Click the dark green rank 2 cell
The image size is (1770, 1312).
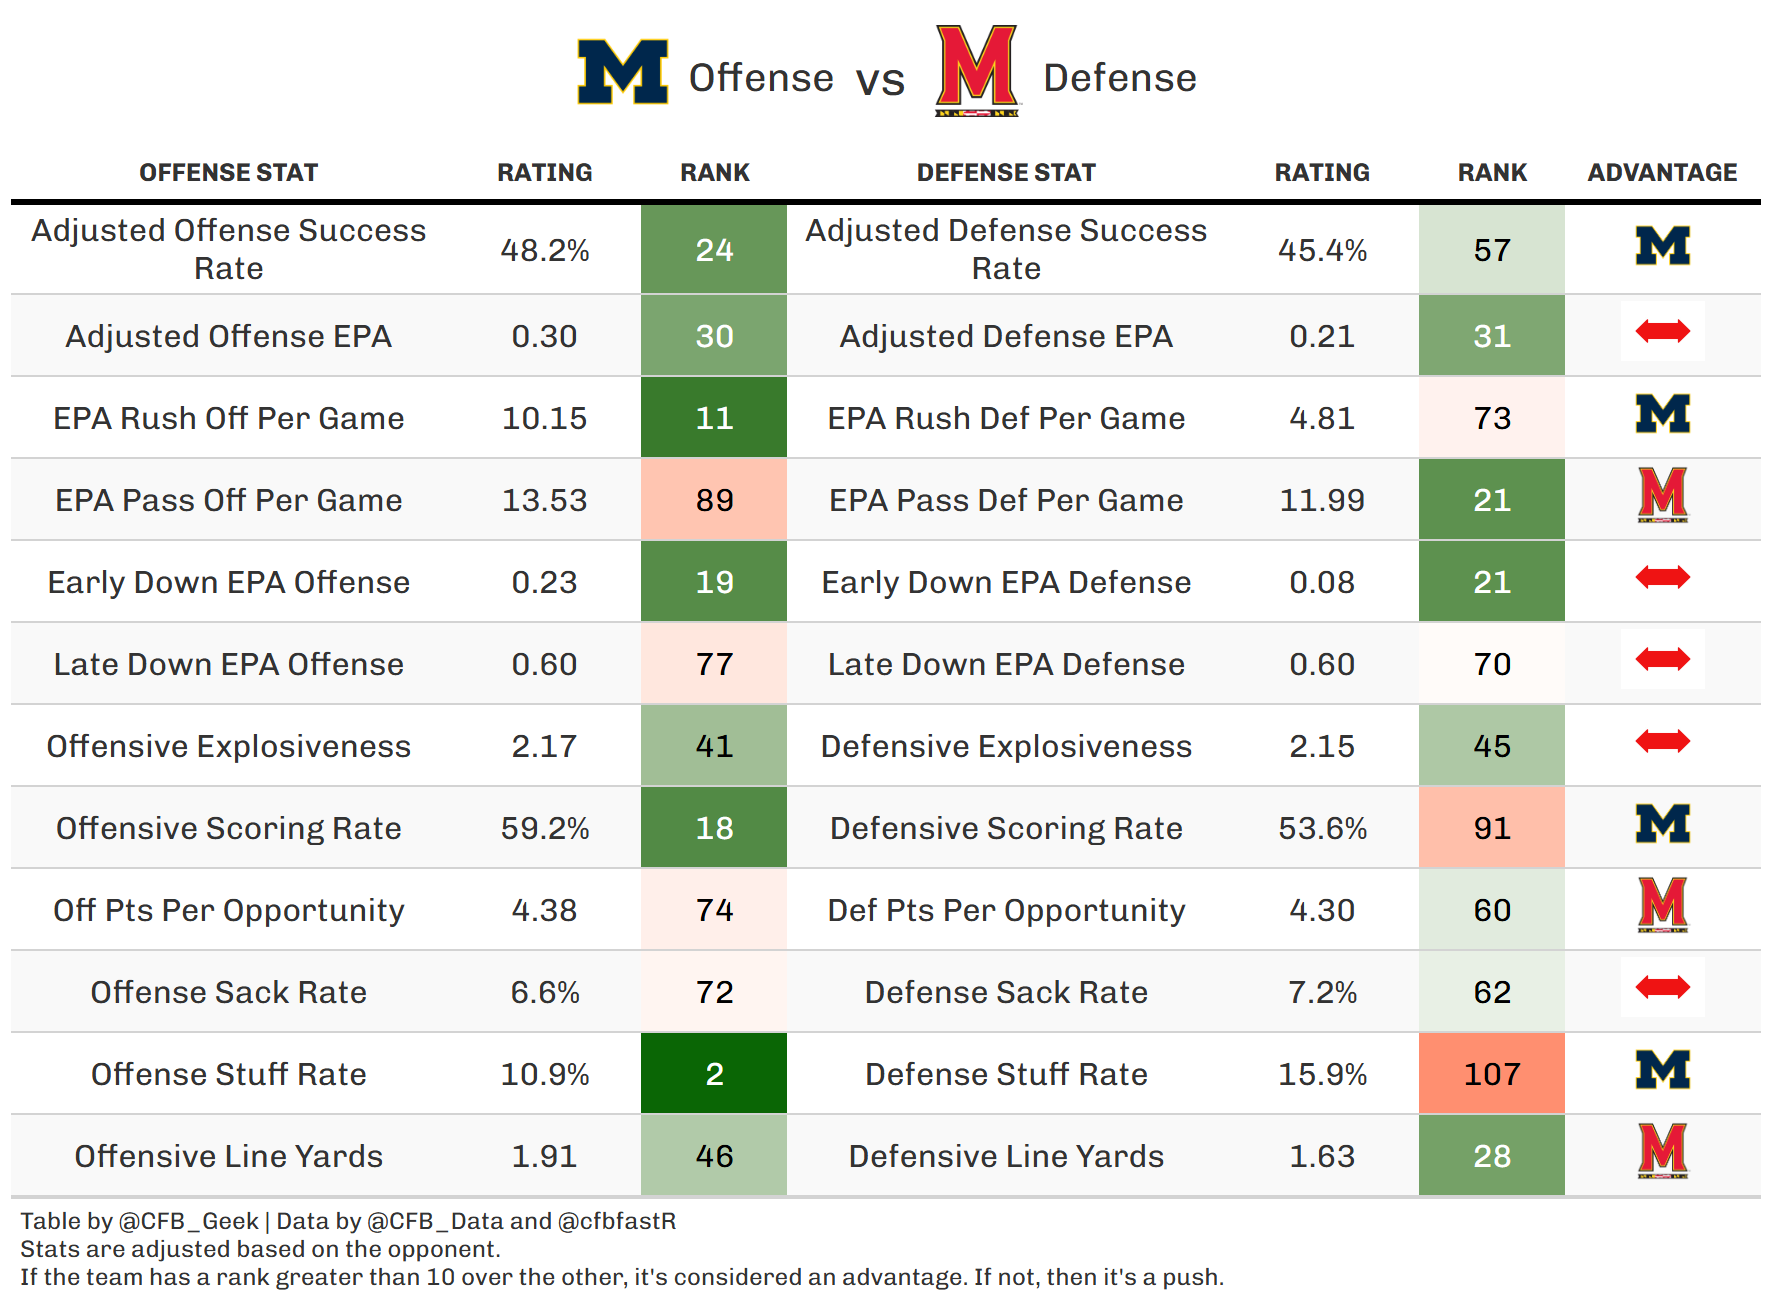(x=714, y=1074)
